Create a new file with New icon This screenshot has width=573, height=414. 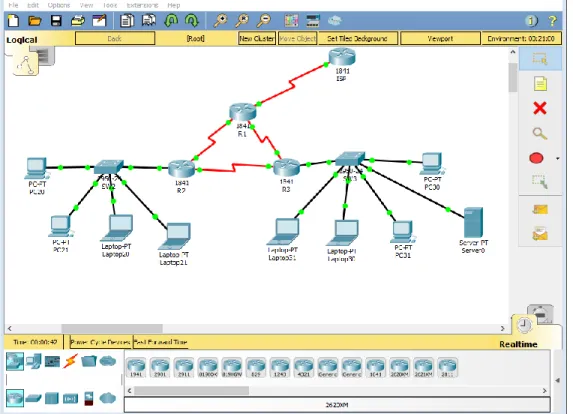tap(13, 20)
